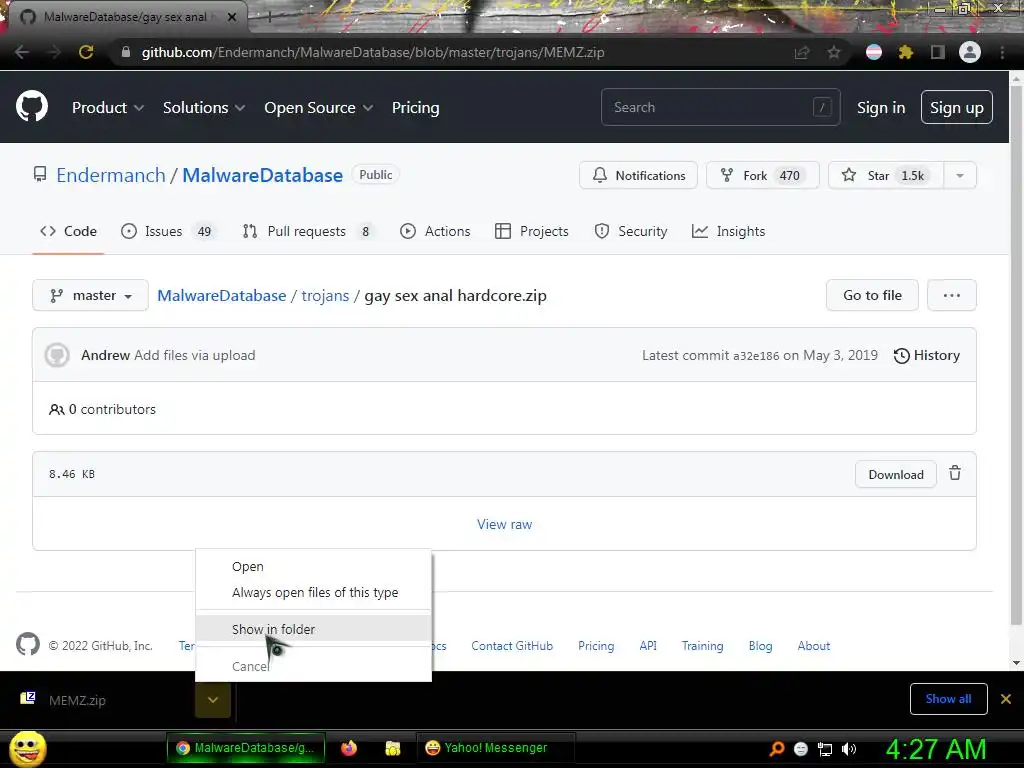
Task: Expand the Product menu
Action: [x=108, y=108]
